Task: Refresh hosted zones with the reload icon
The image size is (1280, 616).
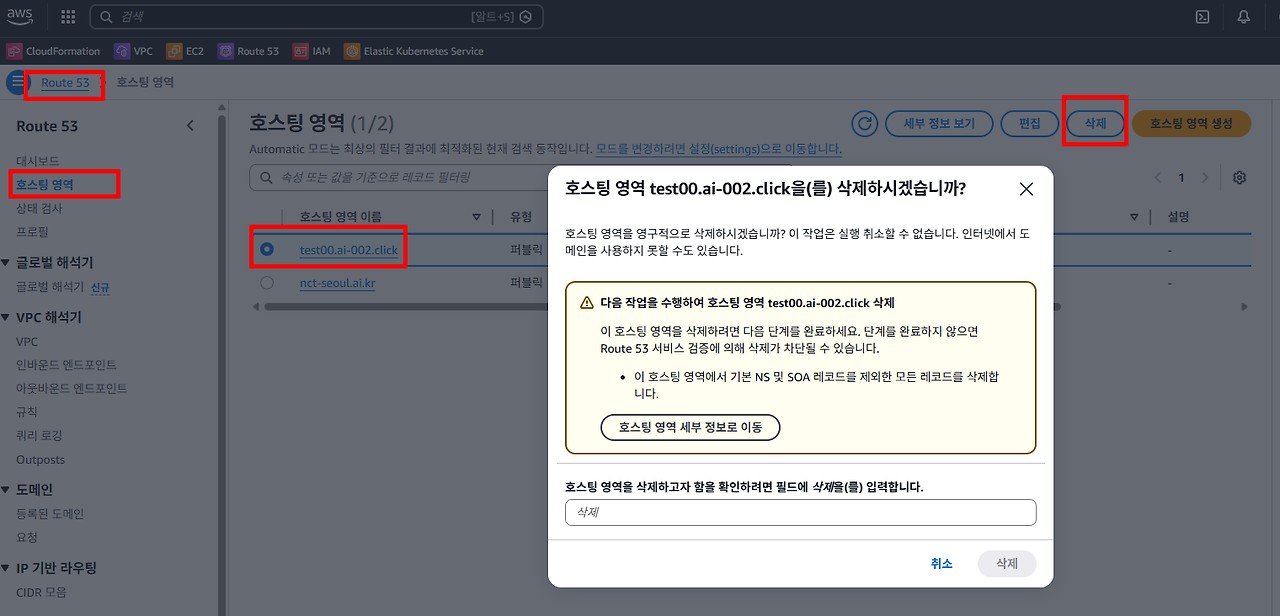Action: coord(863,123)
